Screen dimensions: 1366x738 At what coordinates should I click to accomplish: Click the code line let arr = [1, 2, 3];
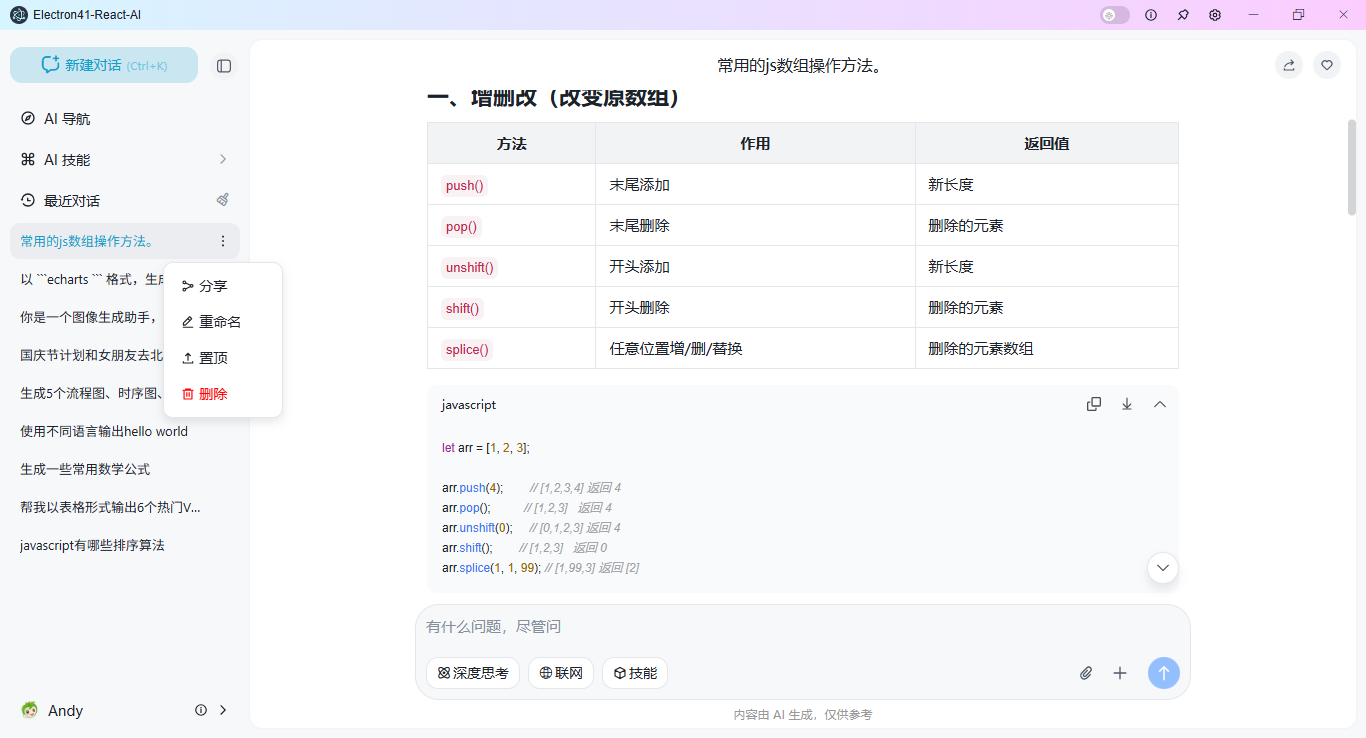point(485,448)
